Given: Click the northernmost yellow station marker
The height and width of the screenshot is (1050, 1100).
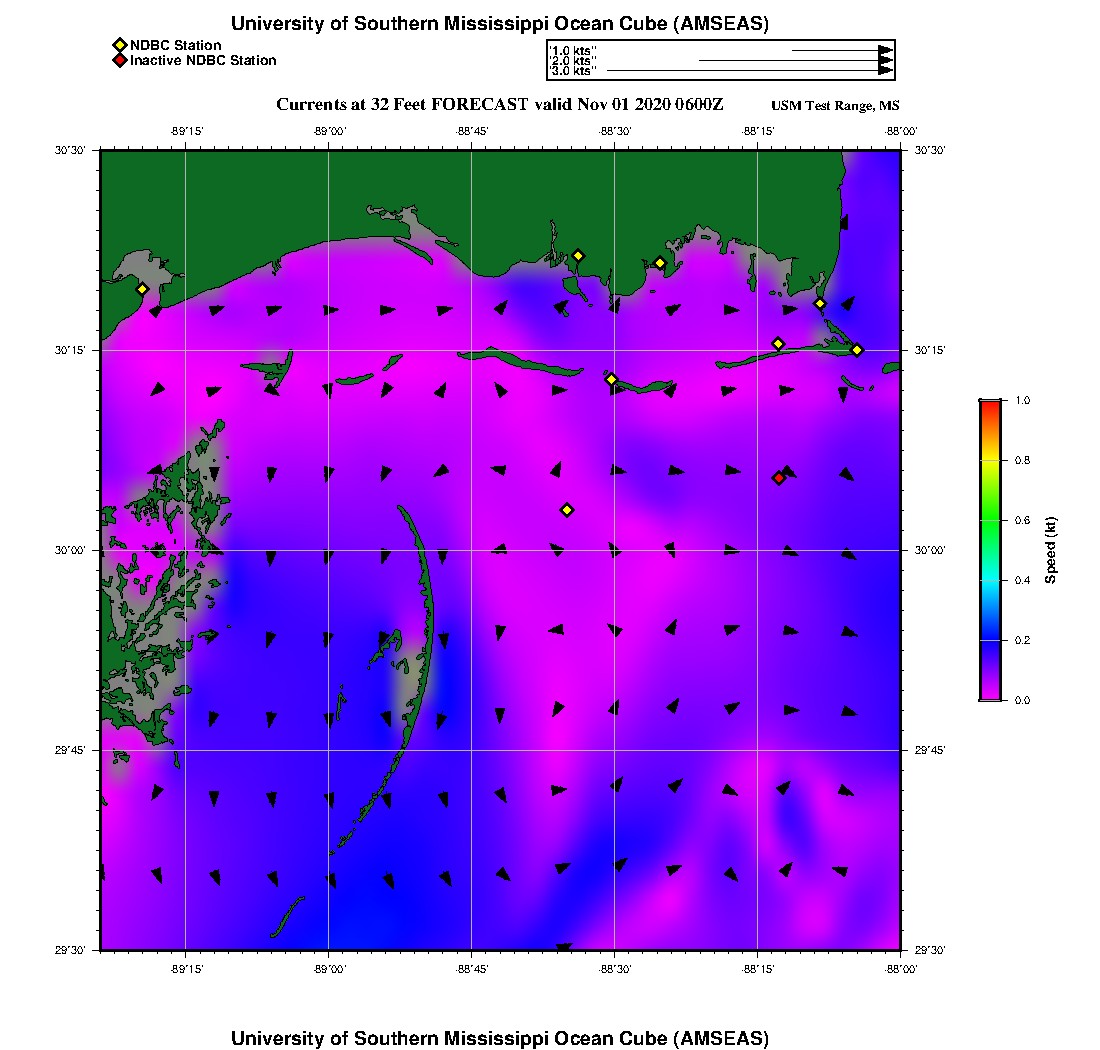Looking at the screenshot, I should click(578, 255).
